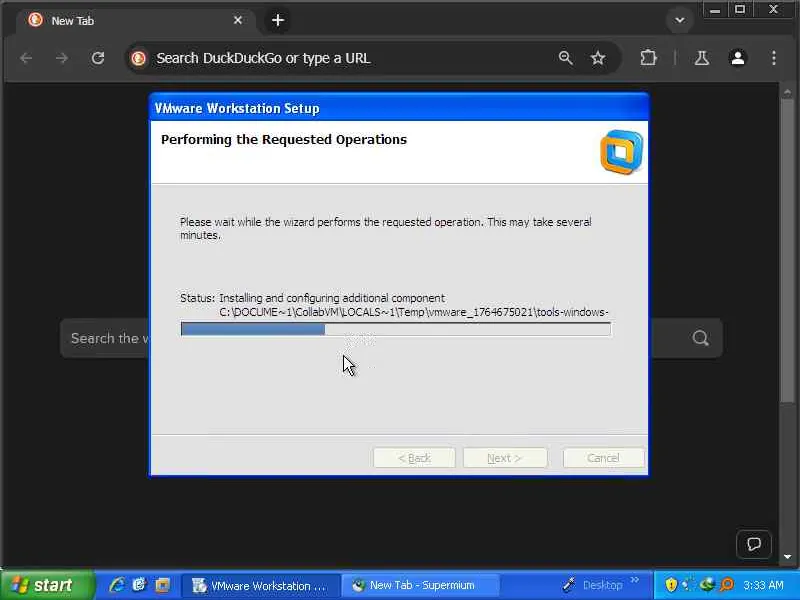This screenshot has width=800, height=600.
Task: Open the Extensions puzzle icon
Action: tap(648, 58)
